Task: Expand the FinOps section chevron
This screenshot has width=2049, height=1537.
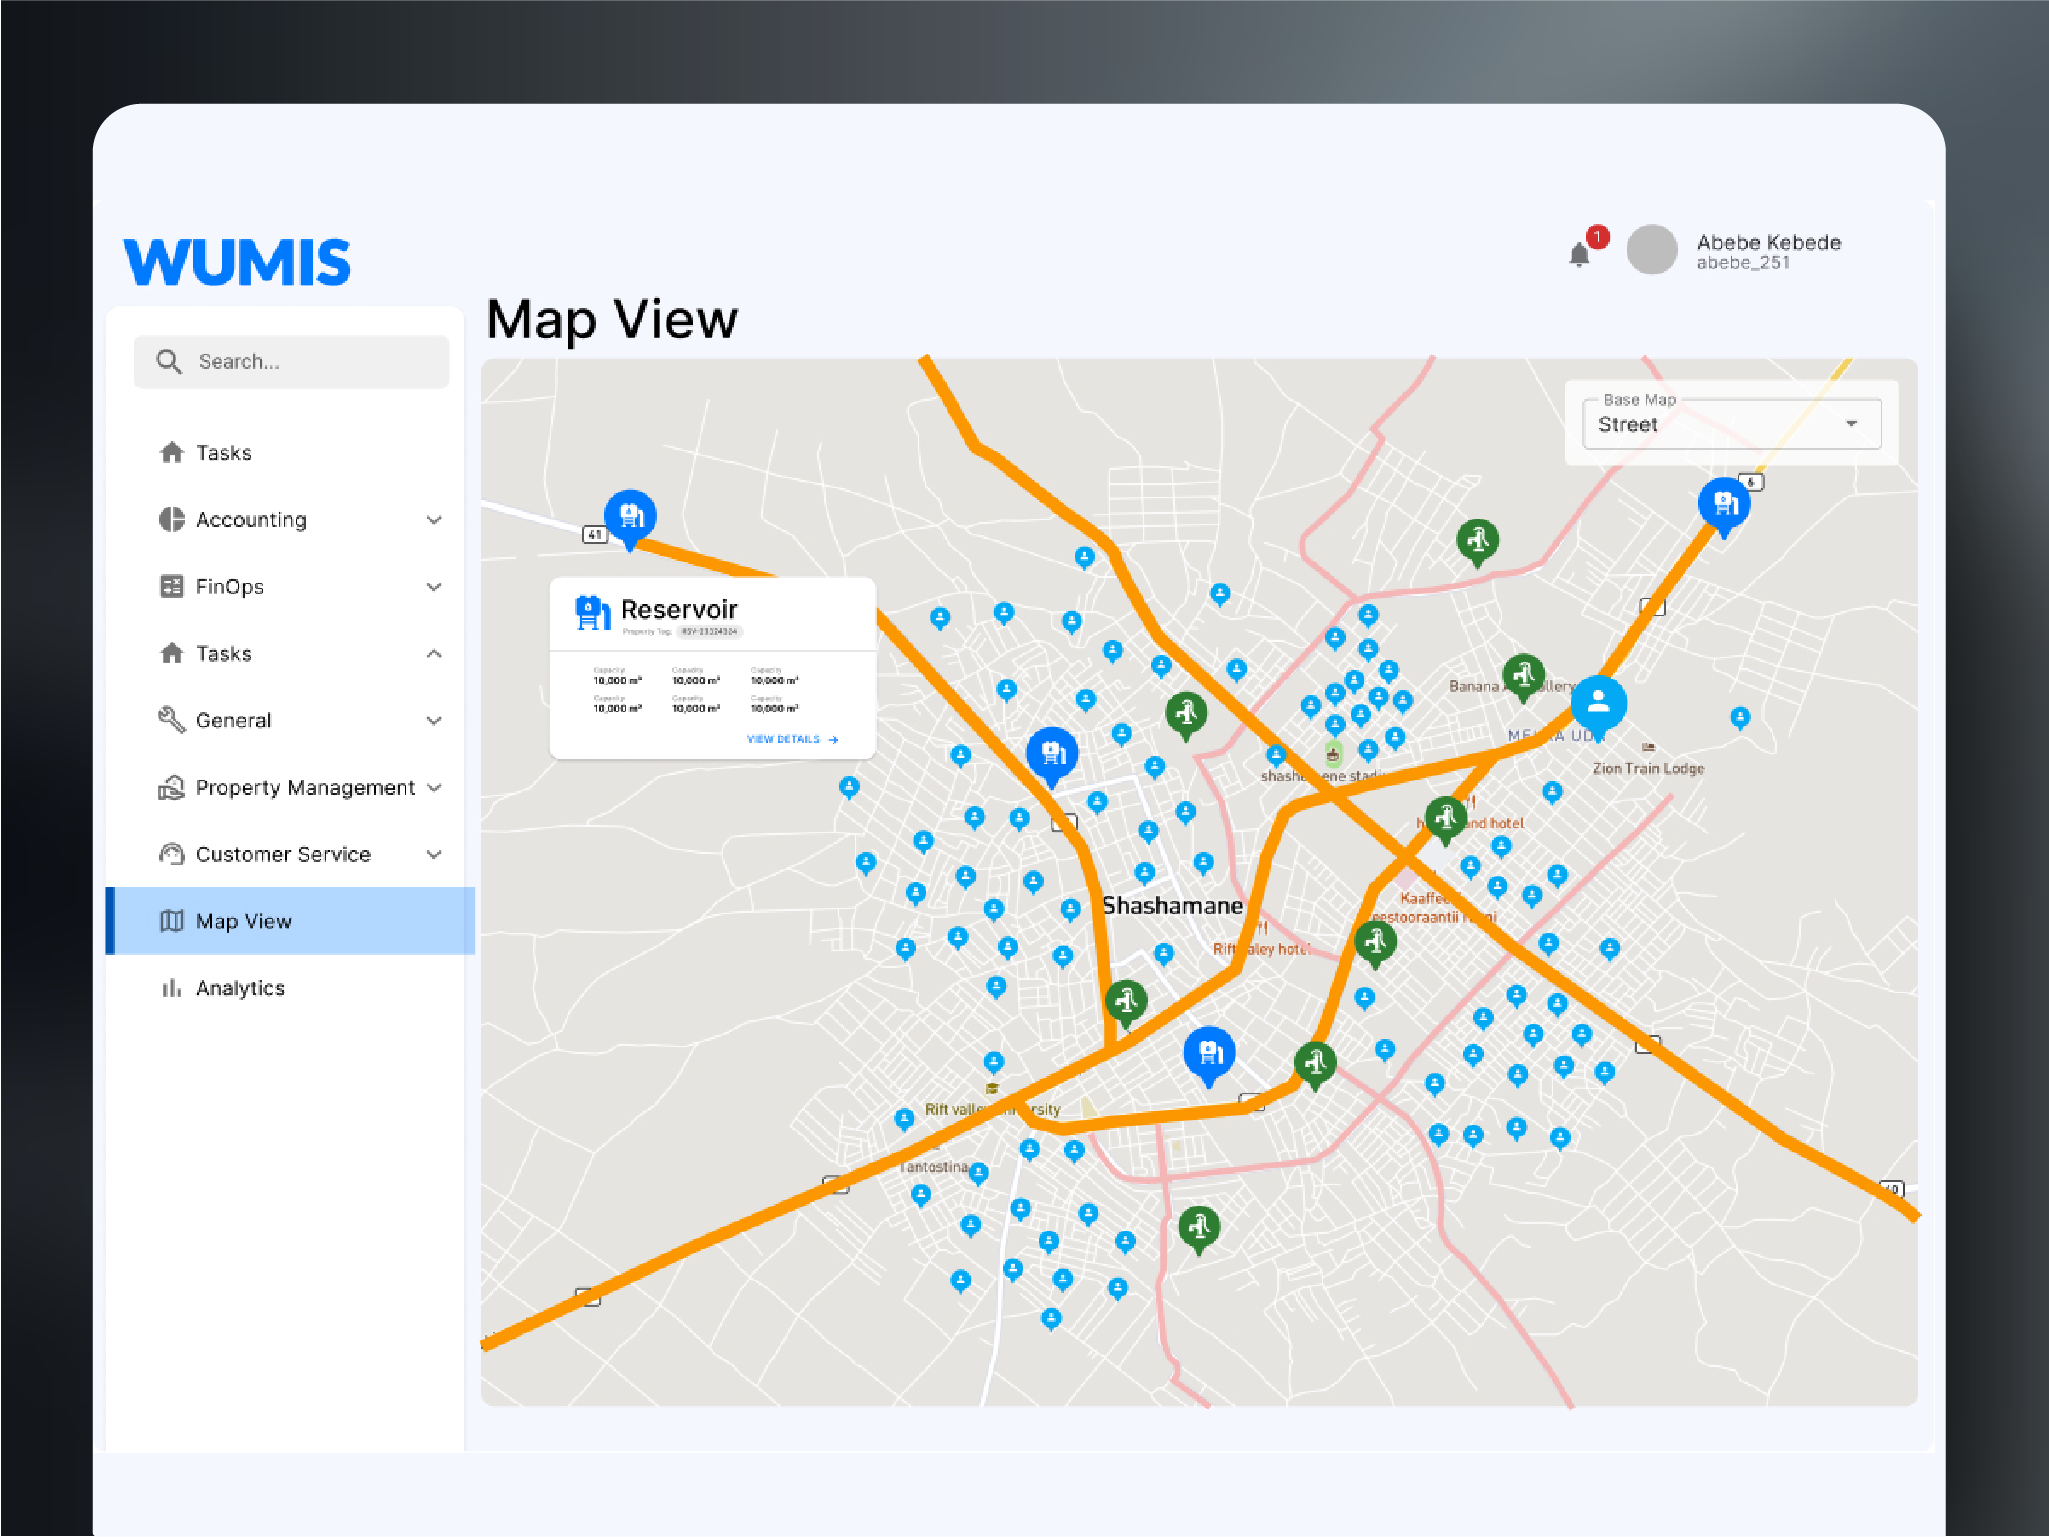Action: pyautogui.click(x=434, y=587)
